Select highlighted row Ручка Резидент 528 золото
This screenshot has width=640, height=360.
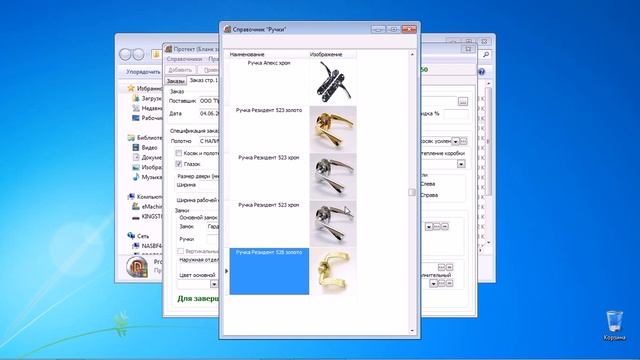(x=269, y=271)
